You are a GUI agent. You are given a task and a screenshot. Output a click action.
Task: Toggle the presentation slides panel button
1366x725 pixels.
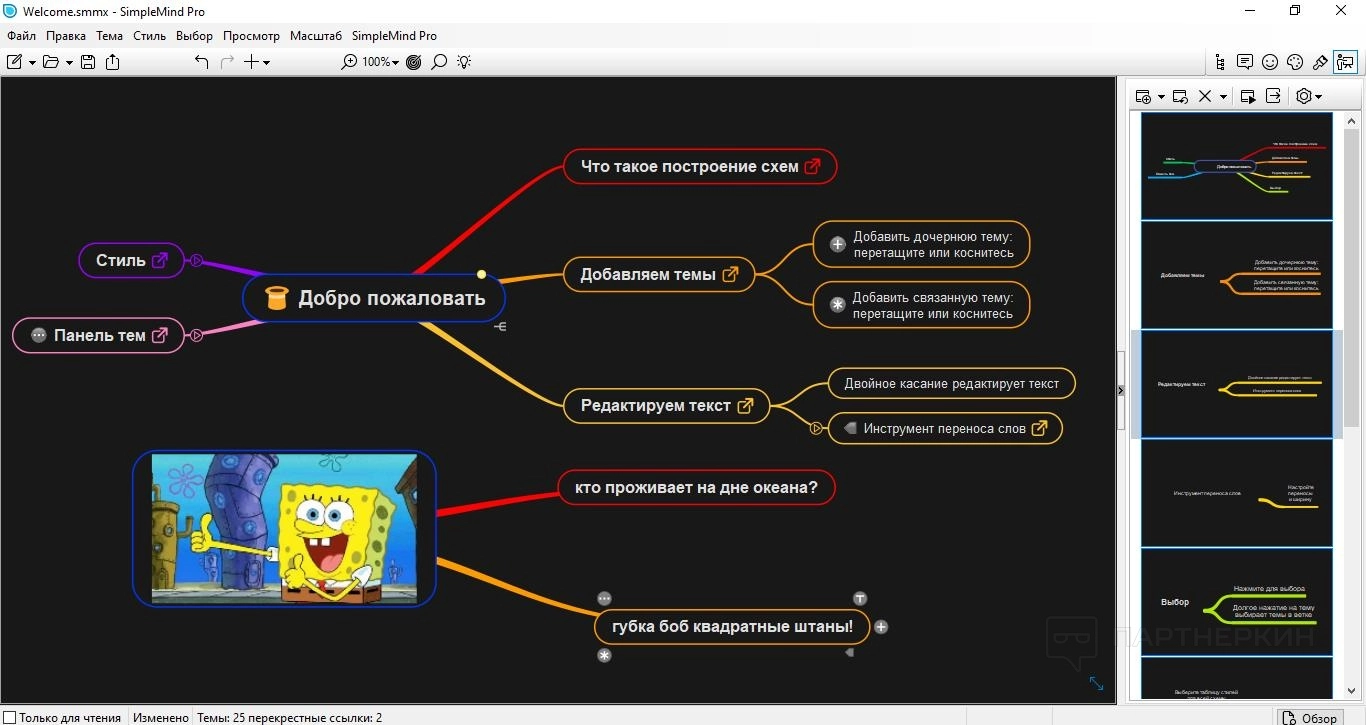(x=1345, y=62)
